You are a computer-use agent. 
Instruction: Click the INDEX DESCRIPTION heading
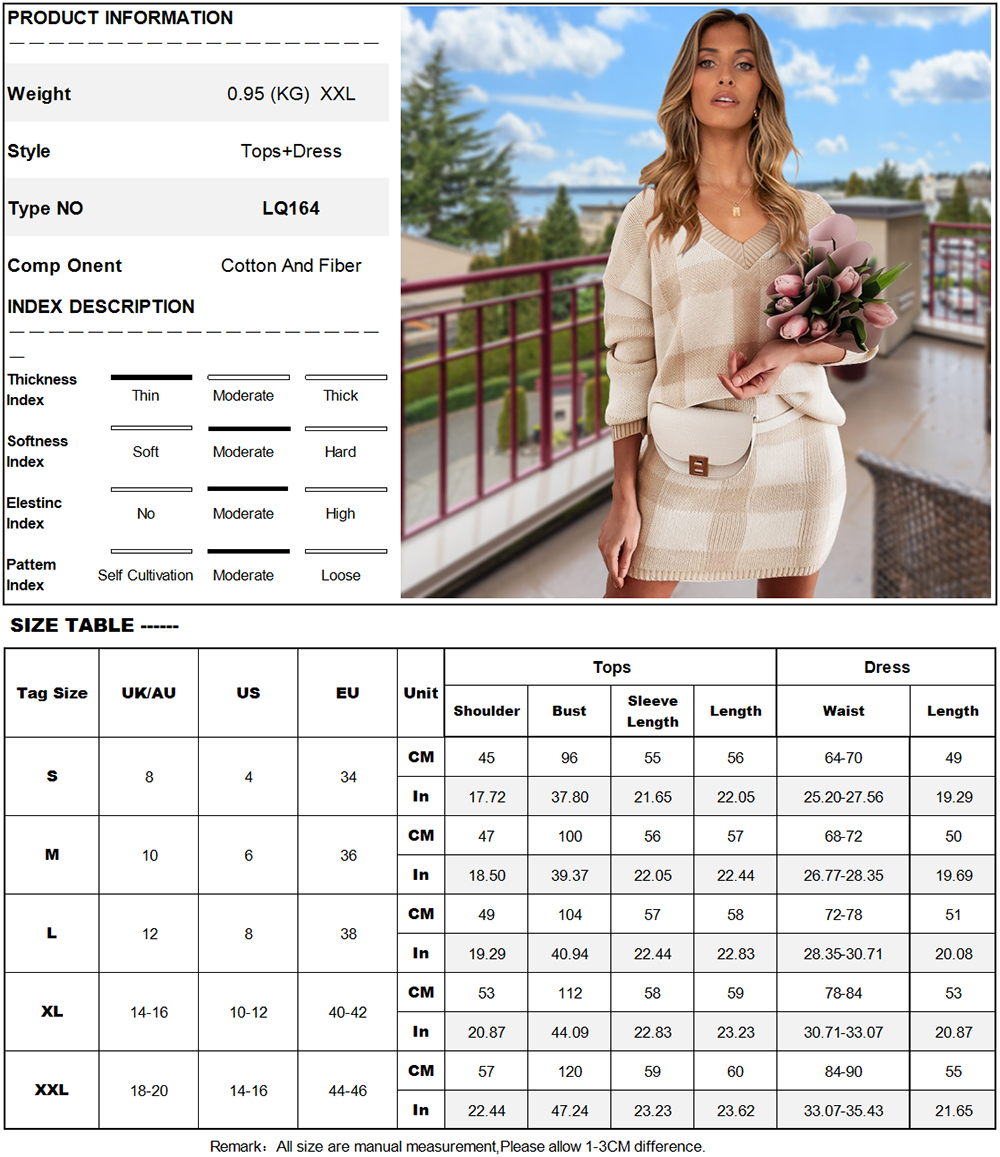[101, 306]
